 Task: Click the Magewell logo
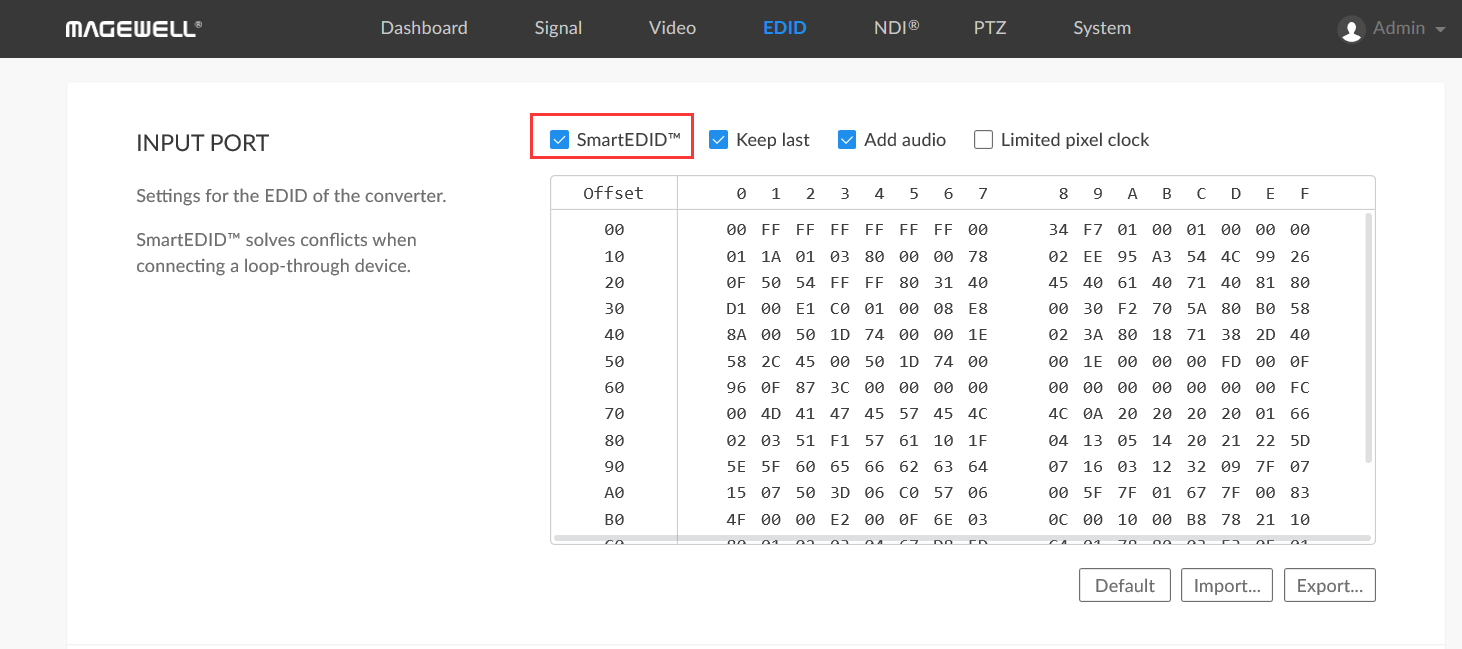coord(134,29)
